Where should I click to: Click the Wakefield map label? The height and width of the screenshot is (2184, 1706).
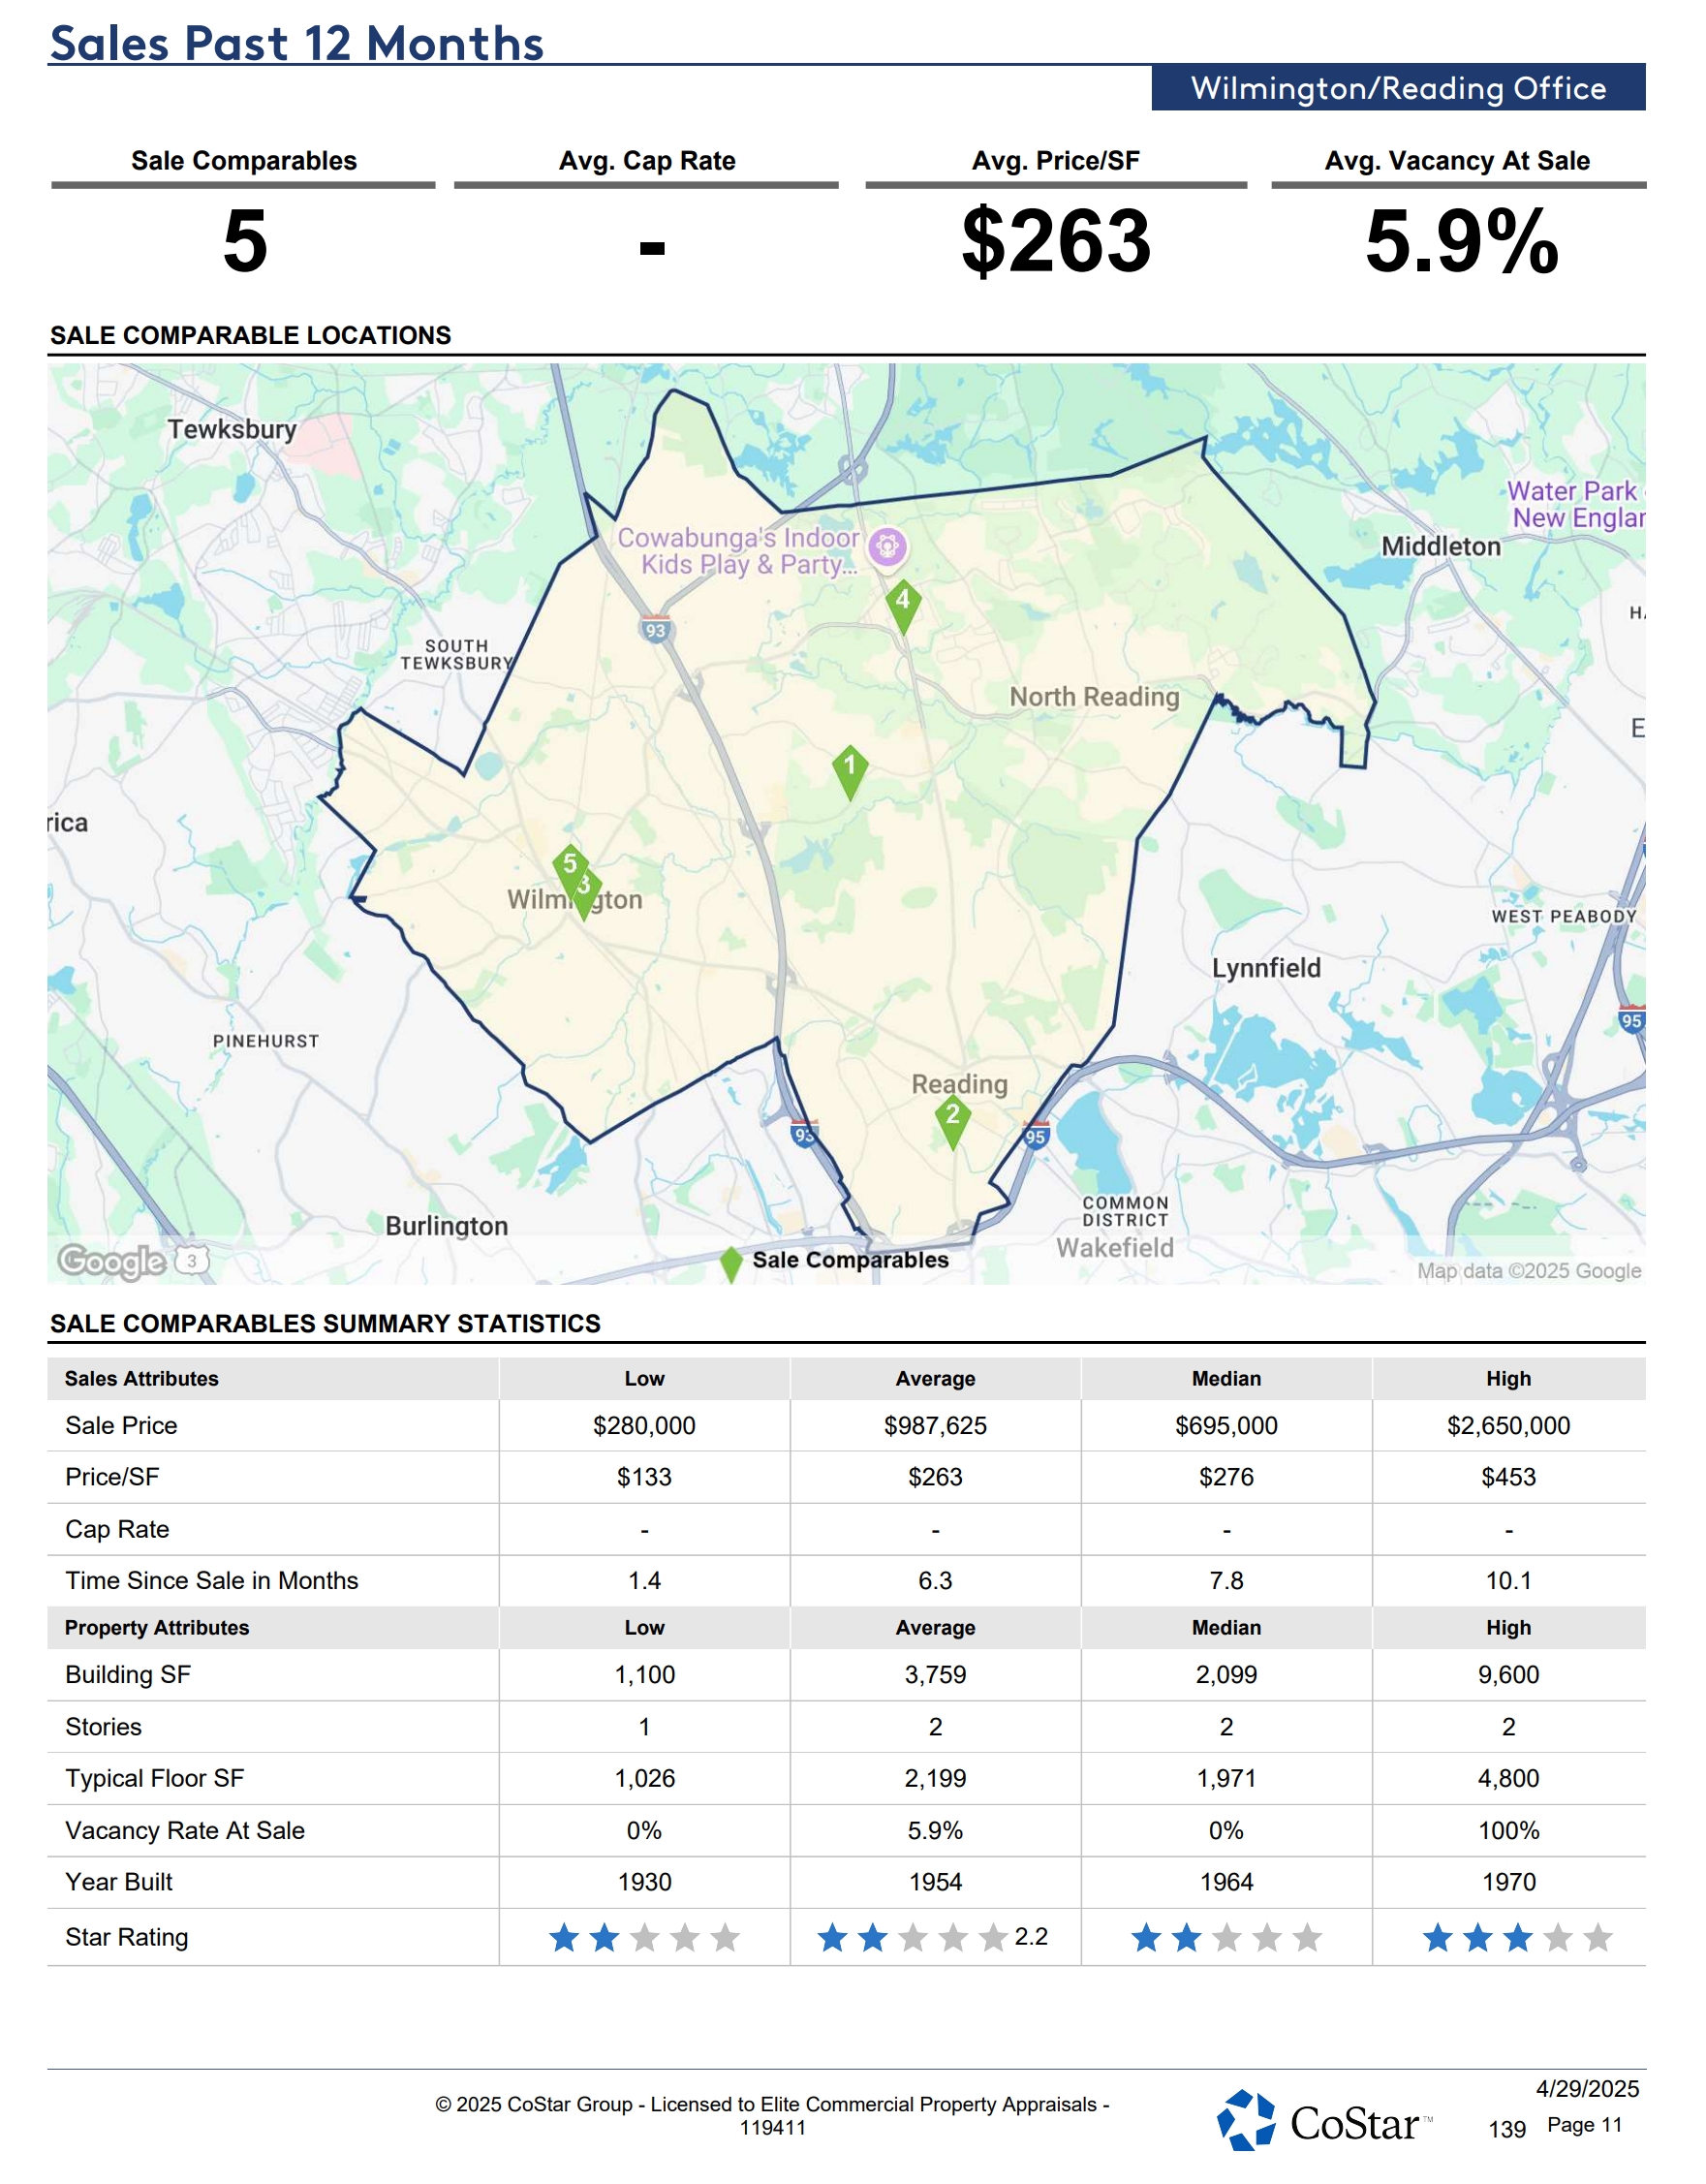1115,1248
